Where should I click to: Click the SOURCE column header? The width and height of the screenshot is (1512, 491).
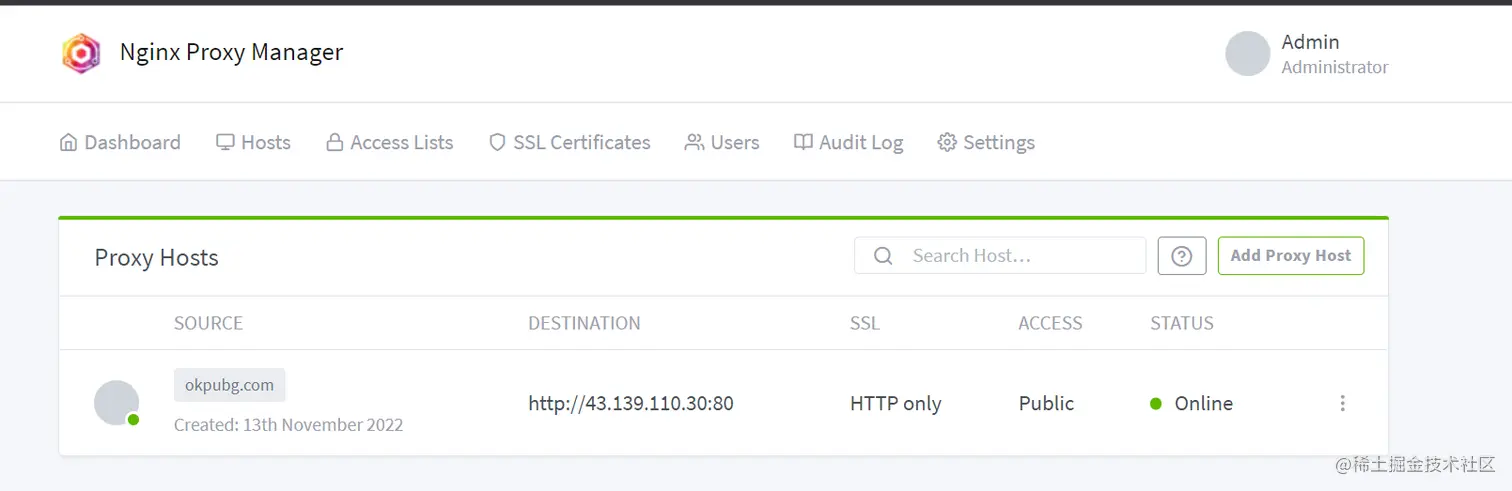(208, 323)
